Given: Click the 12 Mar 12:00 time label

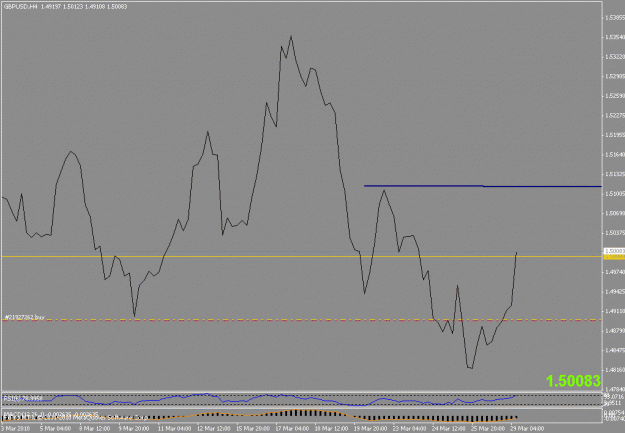Looking at the screenshot, I should click(212, 429).
